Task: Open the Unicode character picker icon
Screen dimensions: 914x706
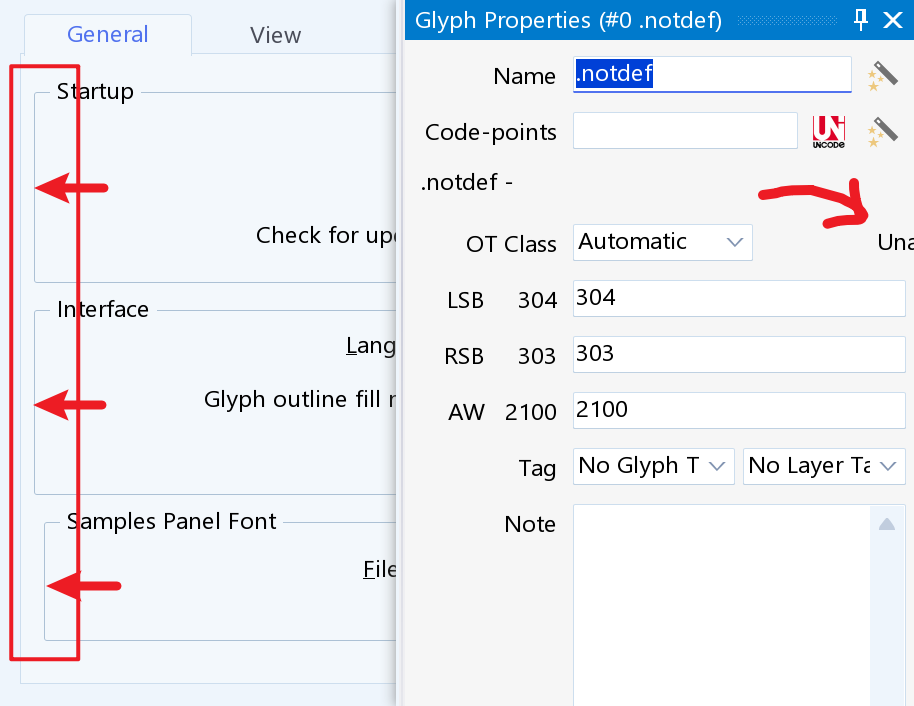Action: tap(828, 132)
